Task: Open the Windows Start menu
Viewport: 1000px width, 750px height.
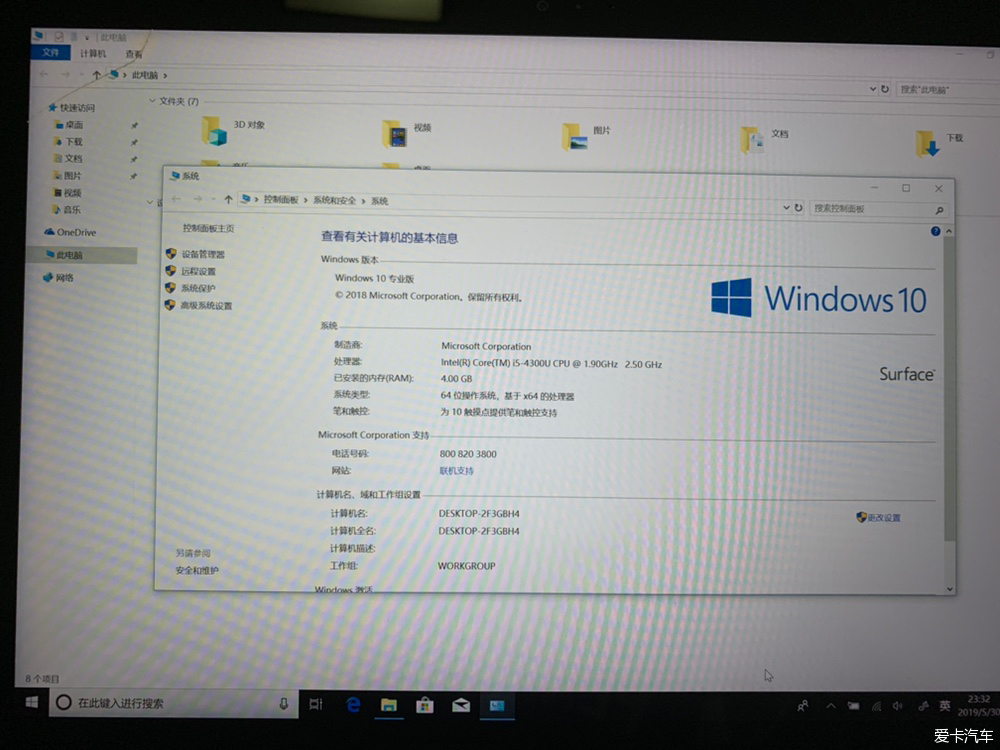Action: [32, 702]
